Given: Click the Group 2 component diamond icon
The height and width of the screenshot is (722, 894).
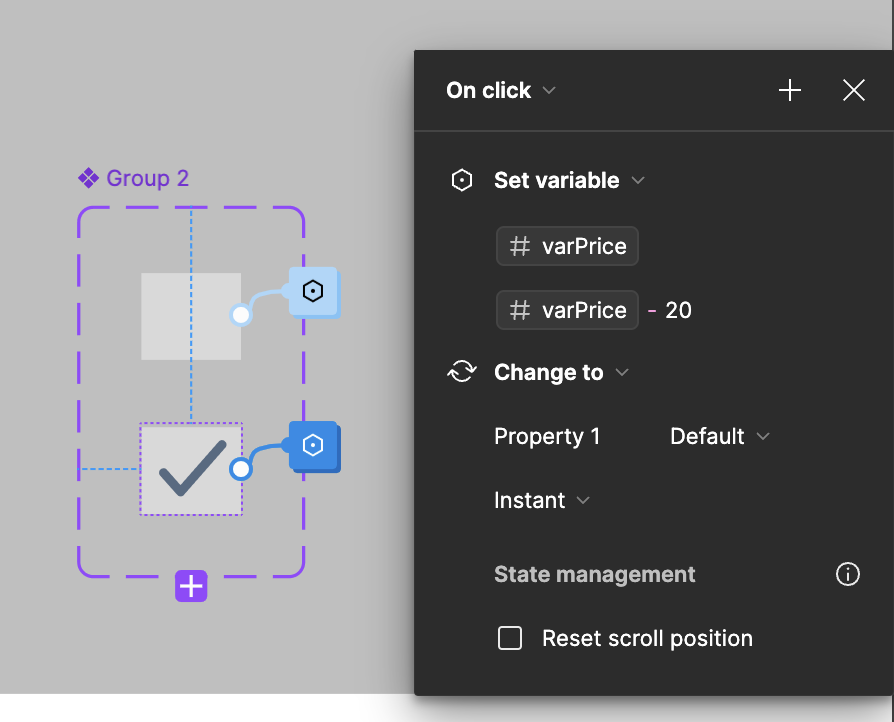Looking at the screenshot, I should [x=88, y=179].
